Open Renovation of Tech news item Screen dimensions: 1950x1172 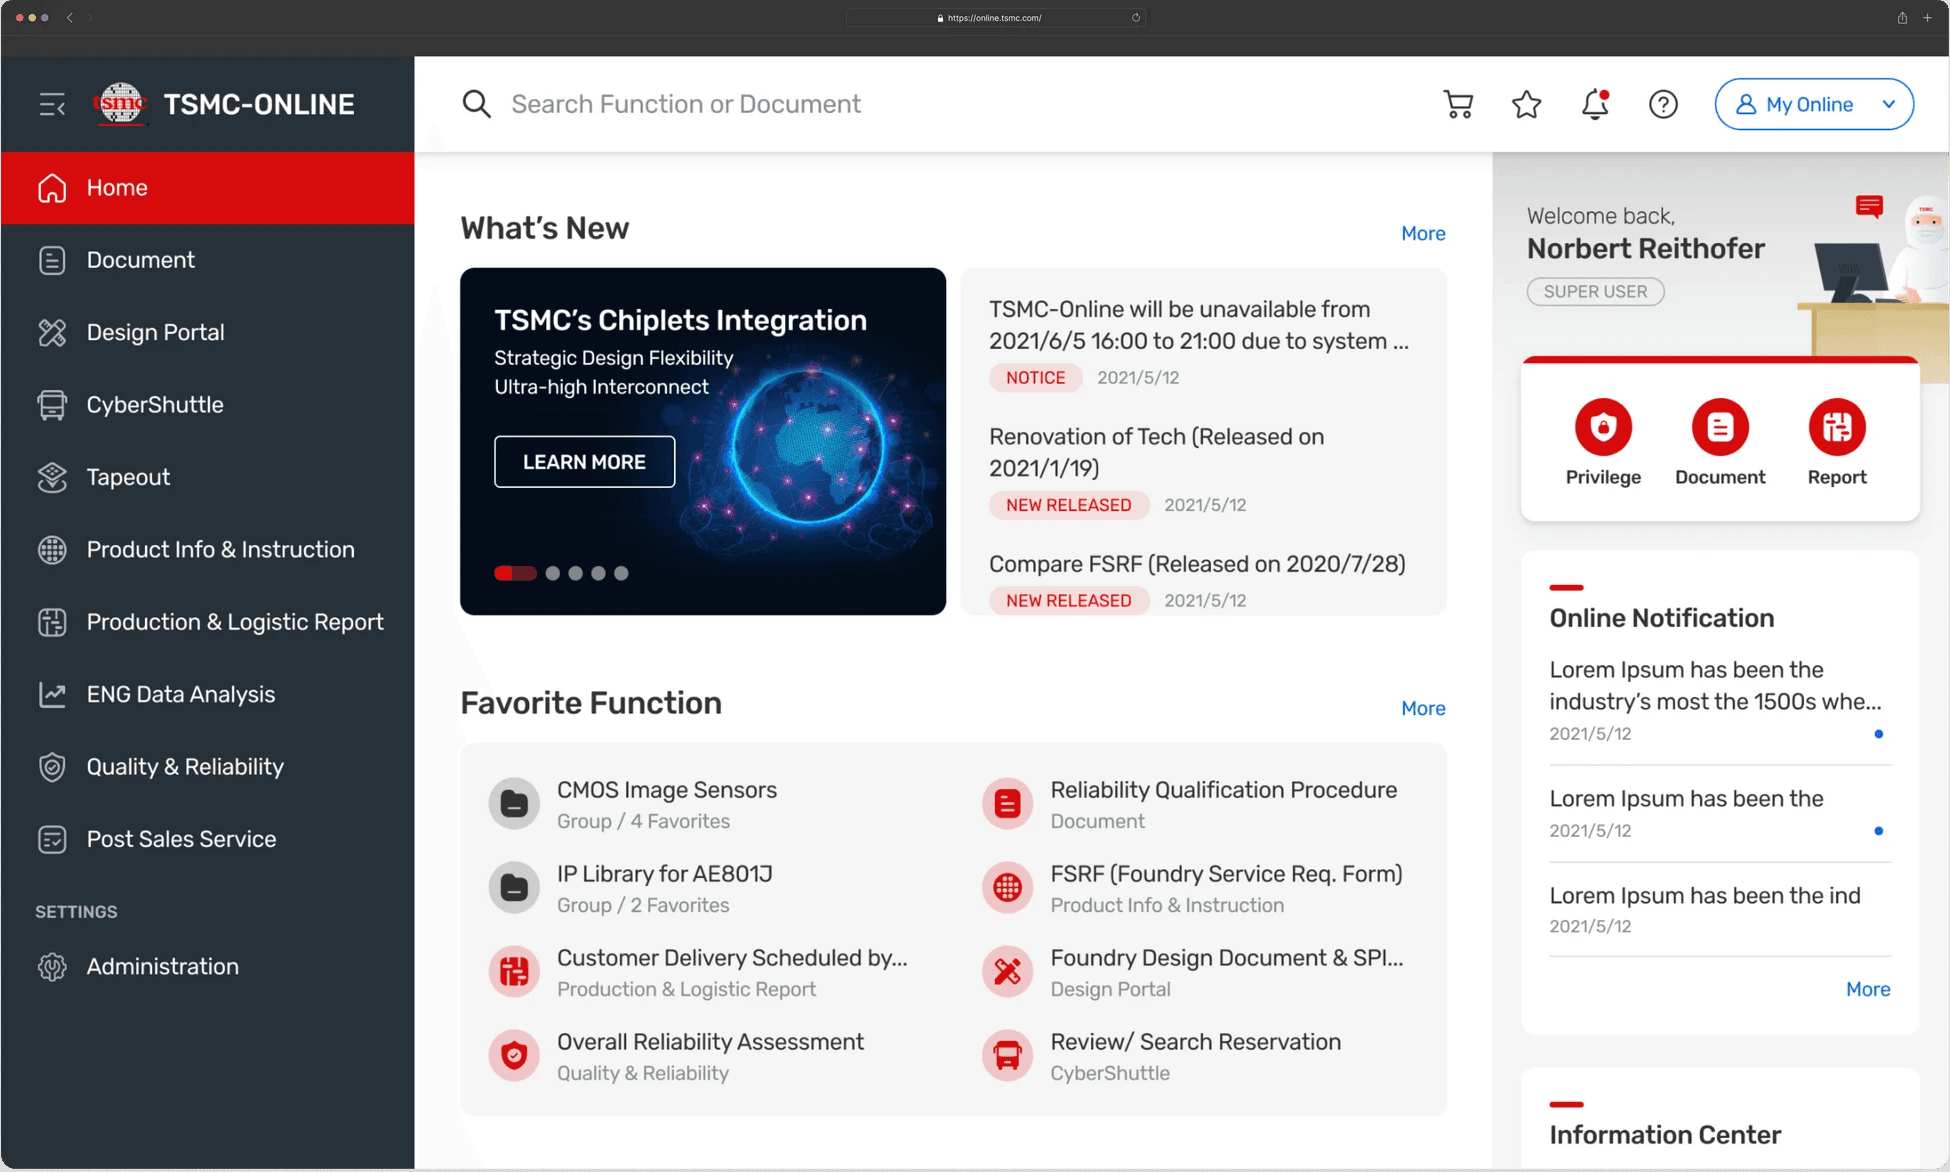[1156, 452]
